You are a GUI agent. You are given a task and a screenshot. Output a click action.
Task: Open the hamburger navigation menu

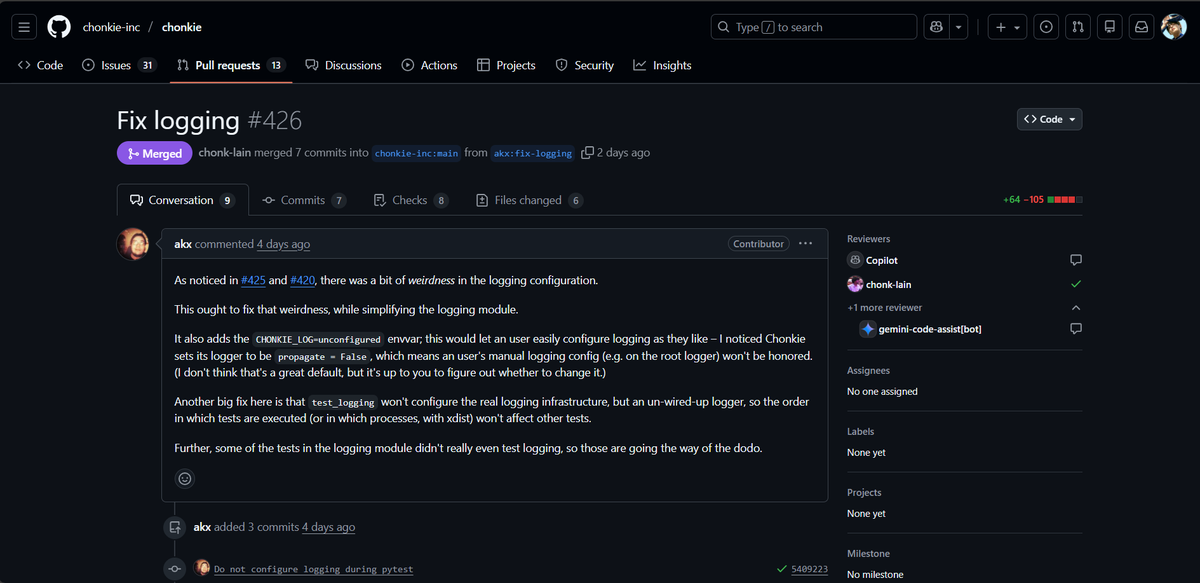tap(25, 27)
